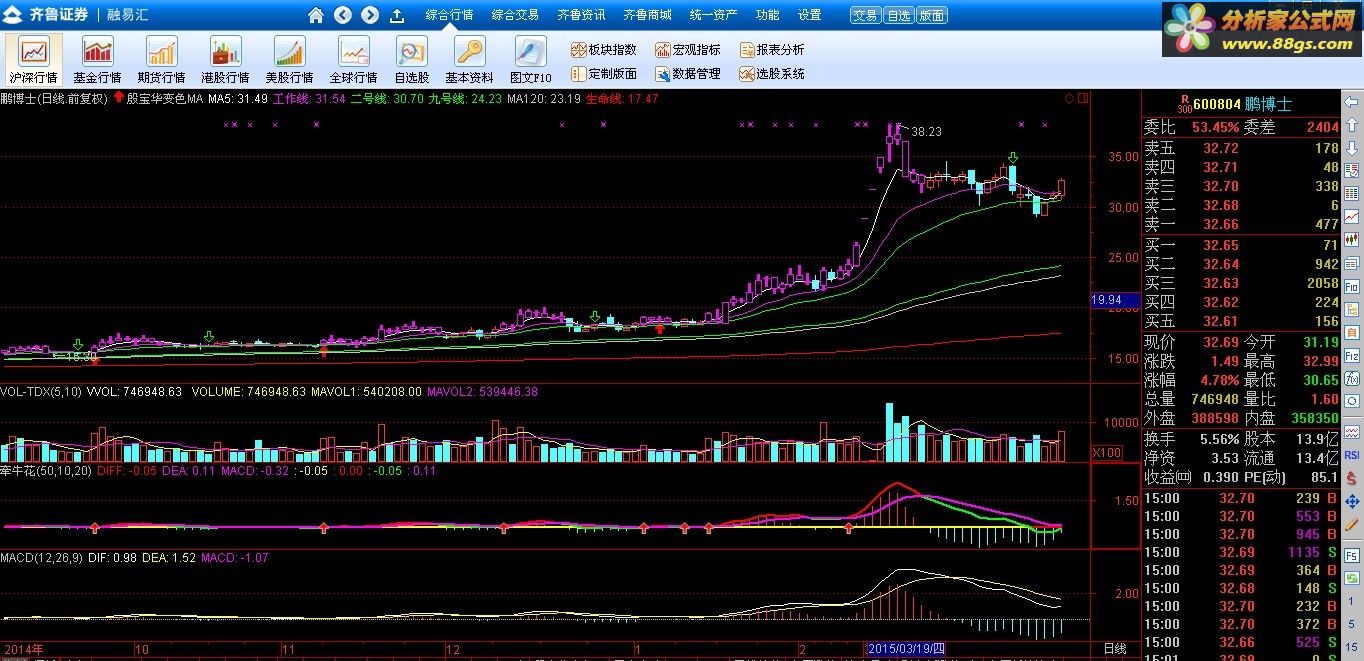Click the green refresh sidebar icon
Screen dimensions: 1364x661
[1352, 577]
